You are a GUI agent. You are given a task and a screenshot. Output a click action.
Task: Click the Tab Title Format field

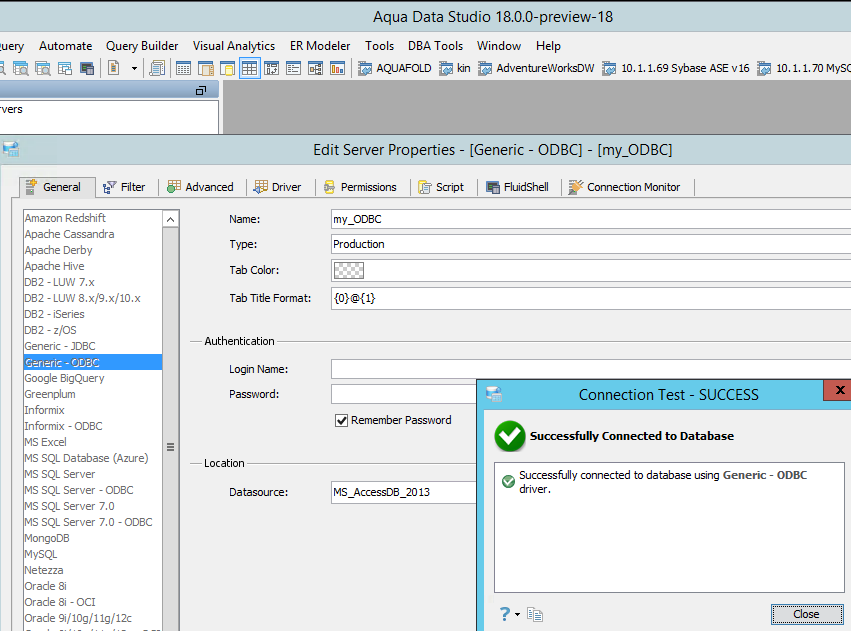591,298
